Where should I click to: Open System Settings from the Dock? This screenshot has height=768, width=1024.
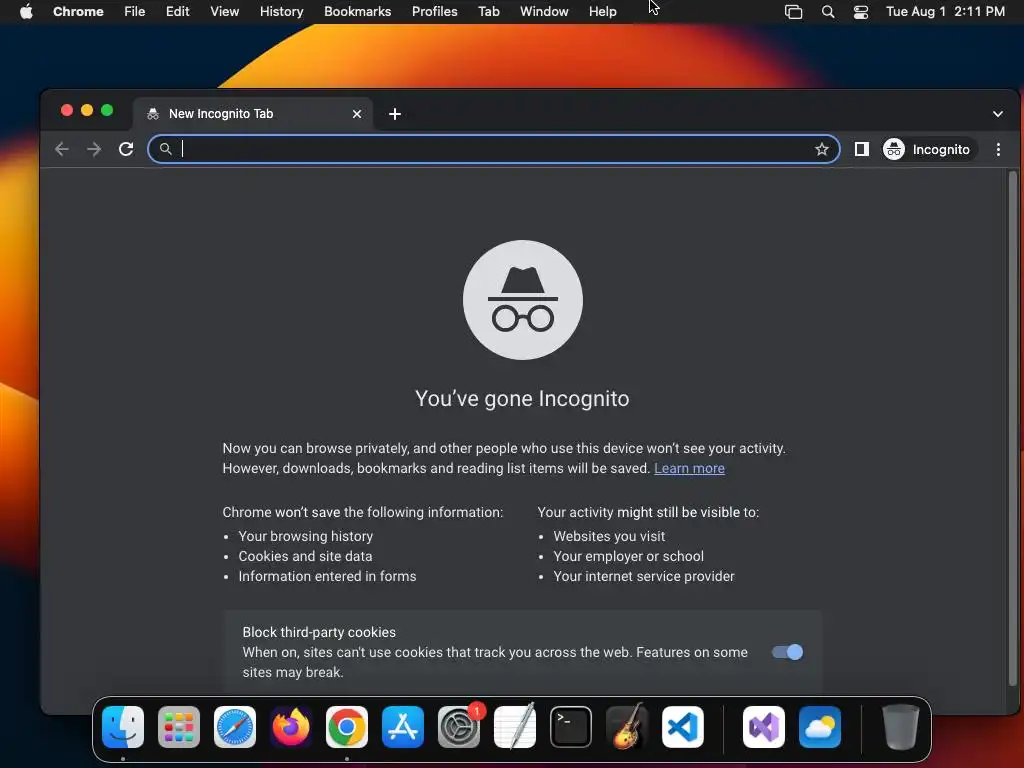458,727
